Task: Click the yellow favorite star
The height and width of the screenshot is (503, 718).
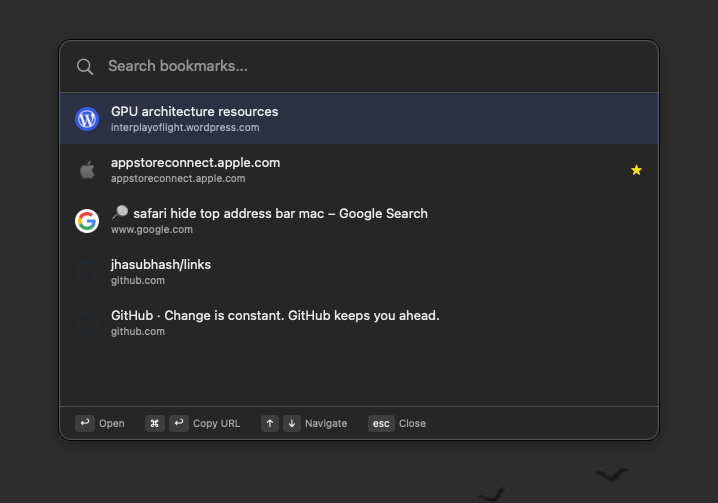Action: click(636, 170)
